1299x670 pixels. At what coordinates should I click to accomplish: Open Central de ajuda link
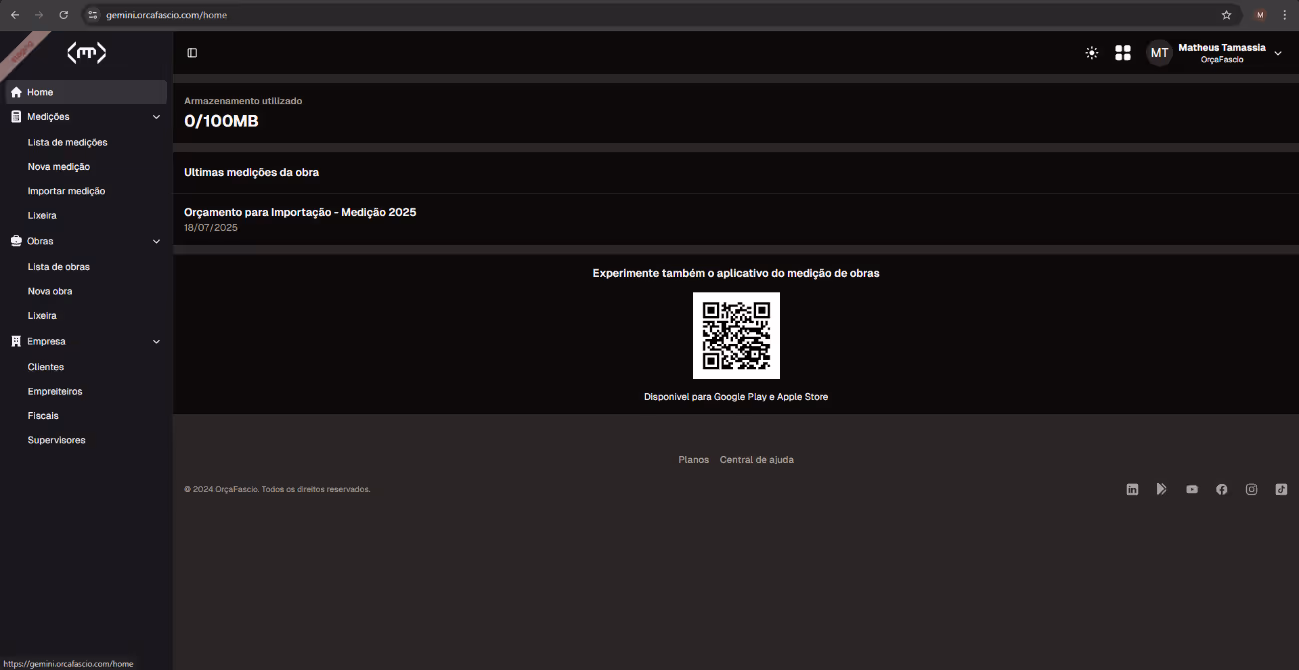[x=757, y=460]
